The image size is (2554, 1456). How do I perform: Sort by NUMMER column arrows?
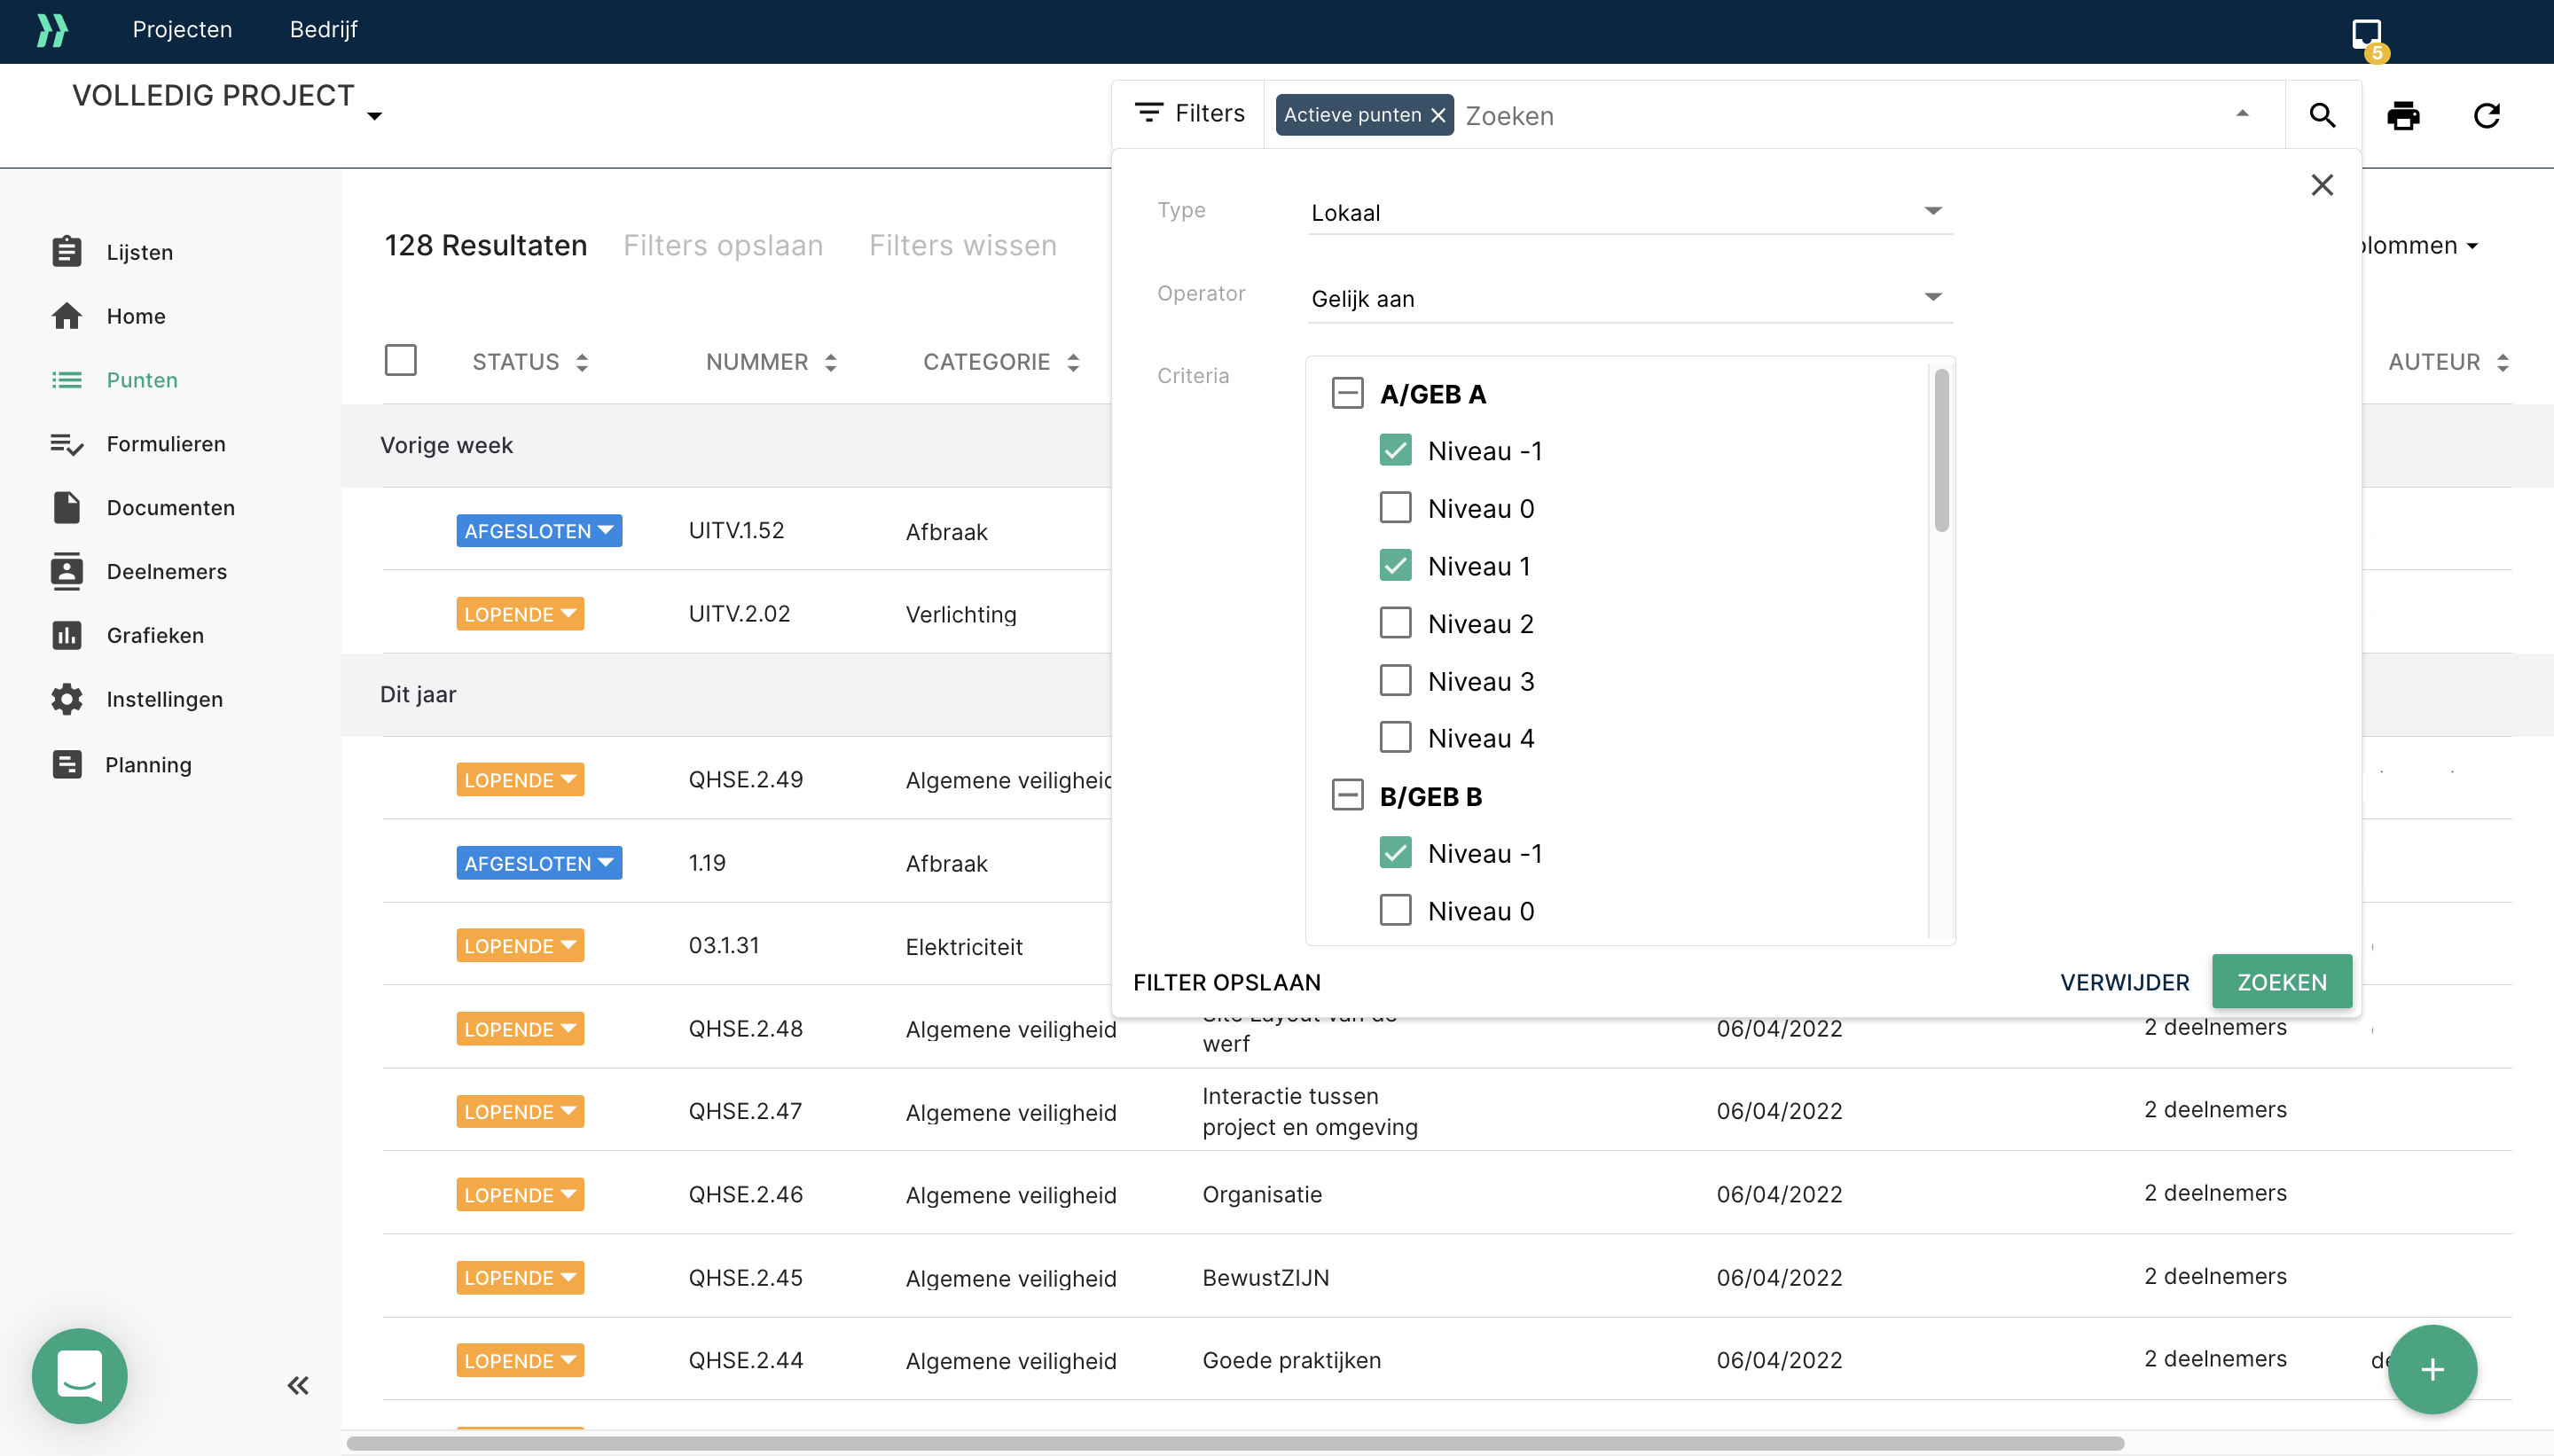pyautogui.click(x=831, y=362)
